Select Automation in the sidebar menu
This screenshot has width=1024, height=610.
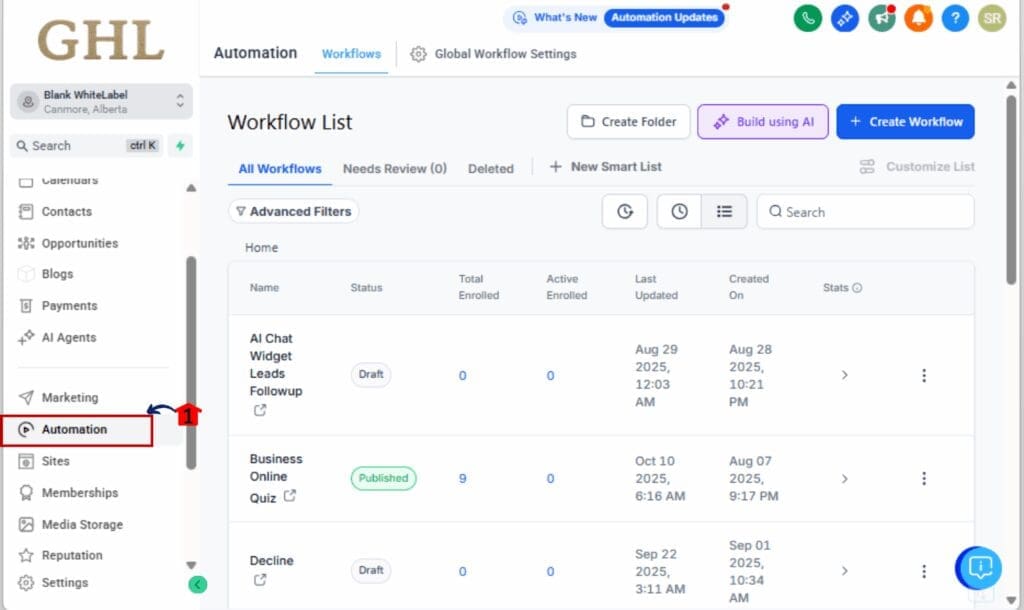(x=76, y=429)
